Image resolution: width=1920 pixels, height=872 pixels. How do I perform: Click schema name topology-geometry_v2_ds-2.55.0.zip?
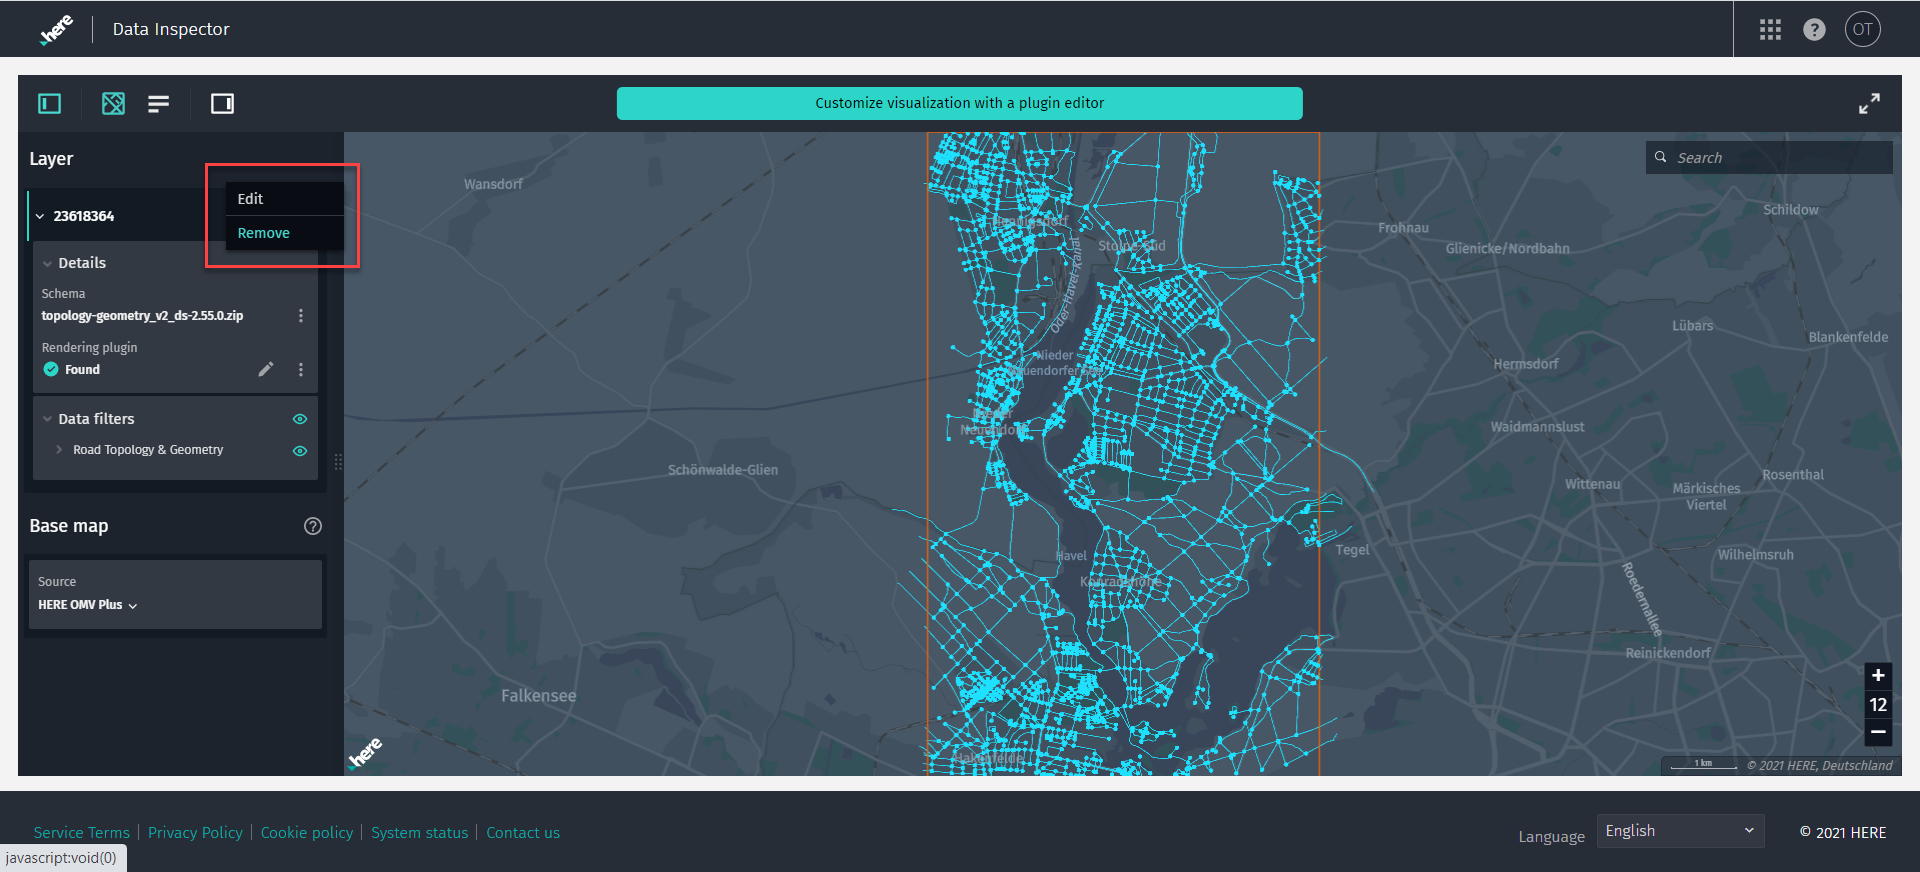142,316
